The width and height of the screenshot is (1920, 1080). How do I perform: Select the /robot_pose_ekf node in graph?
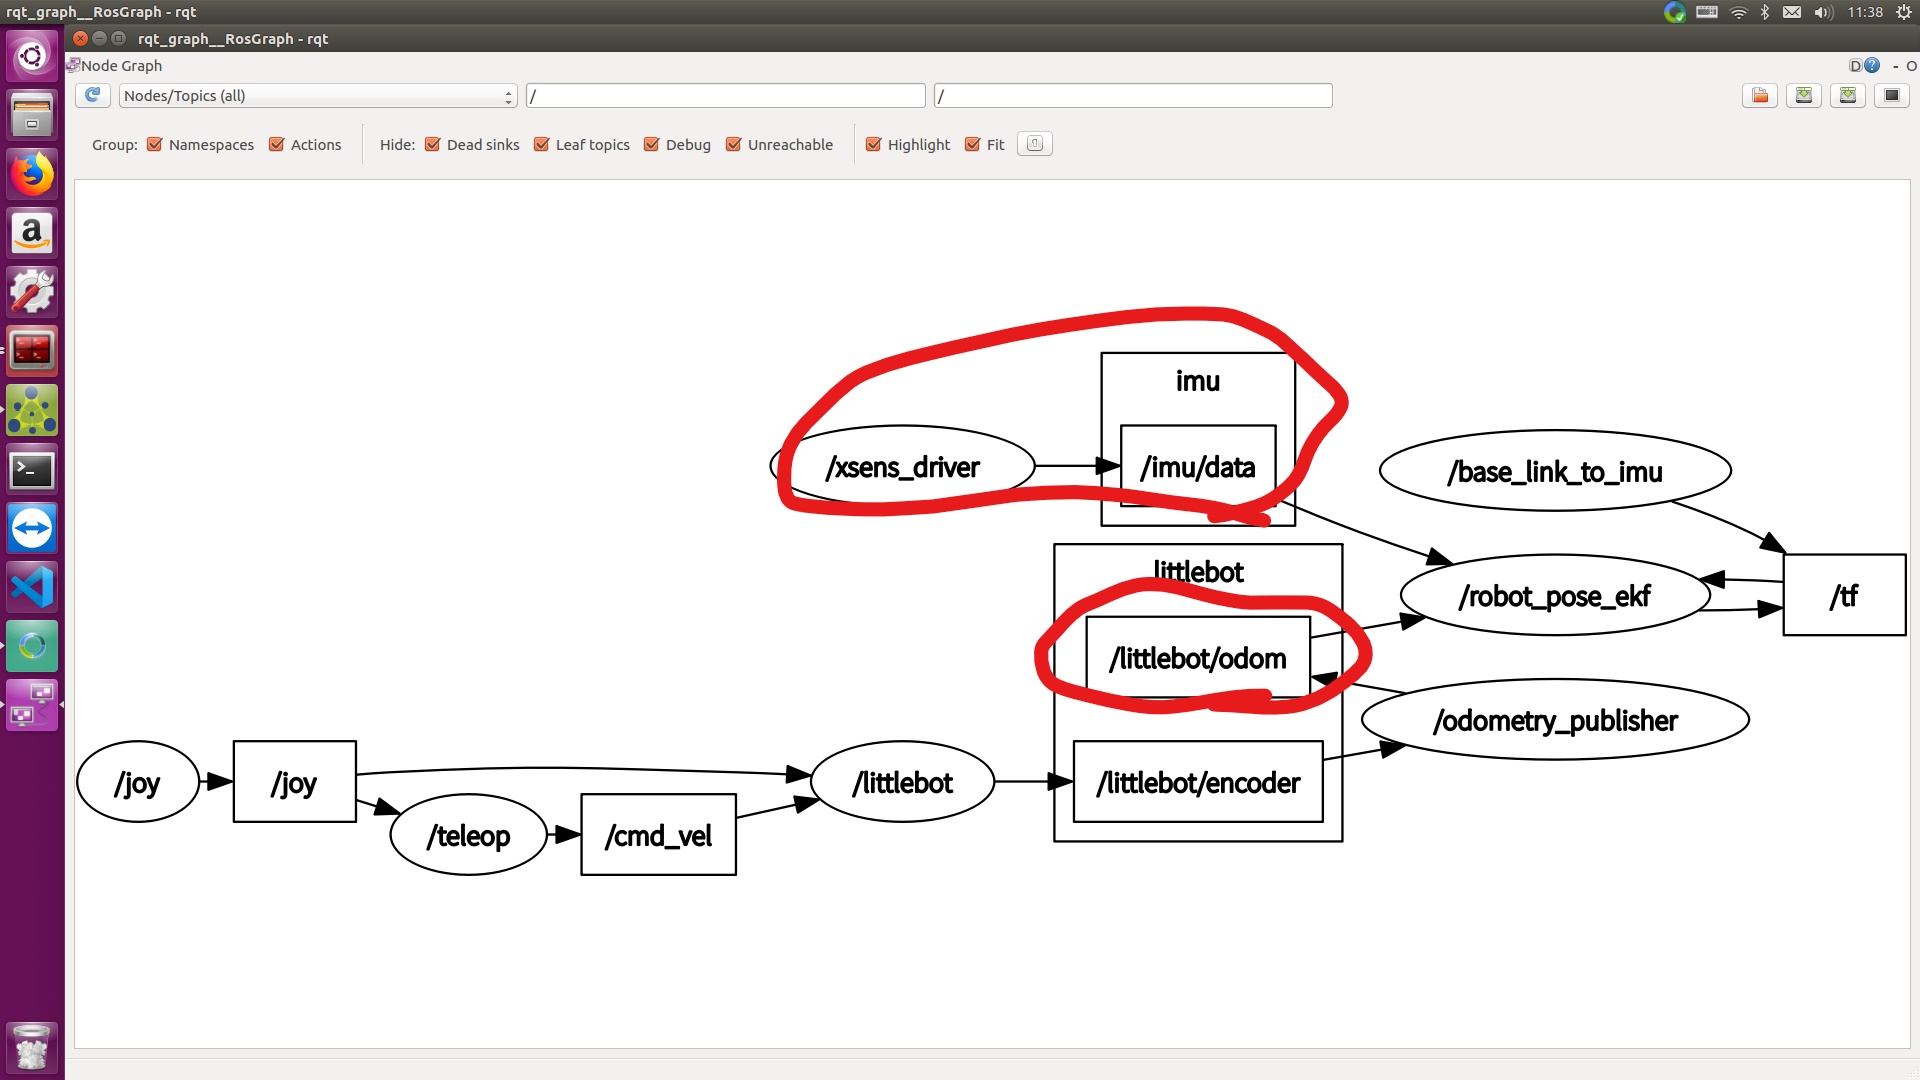1554,596
